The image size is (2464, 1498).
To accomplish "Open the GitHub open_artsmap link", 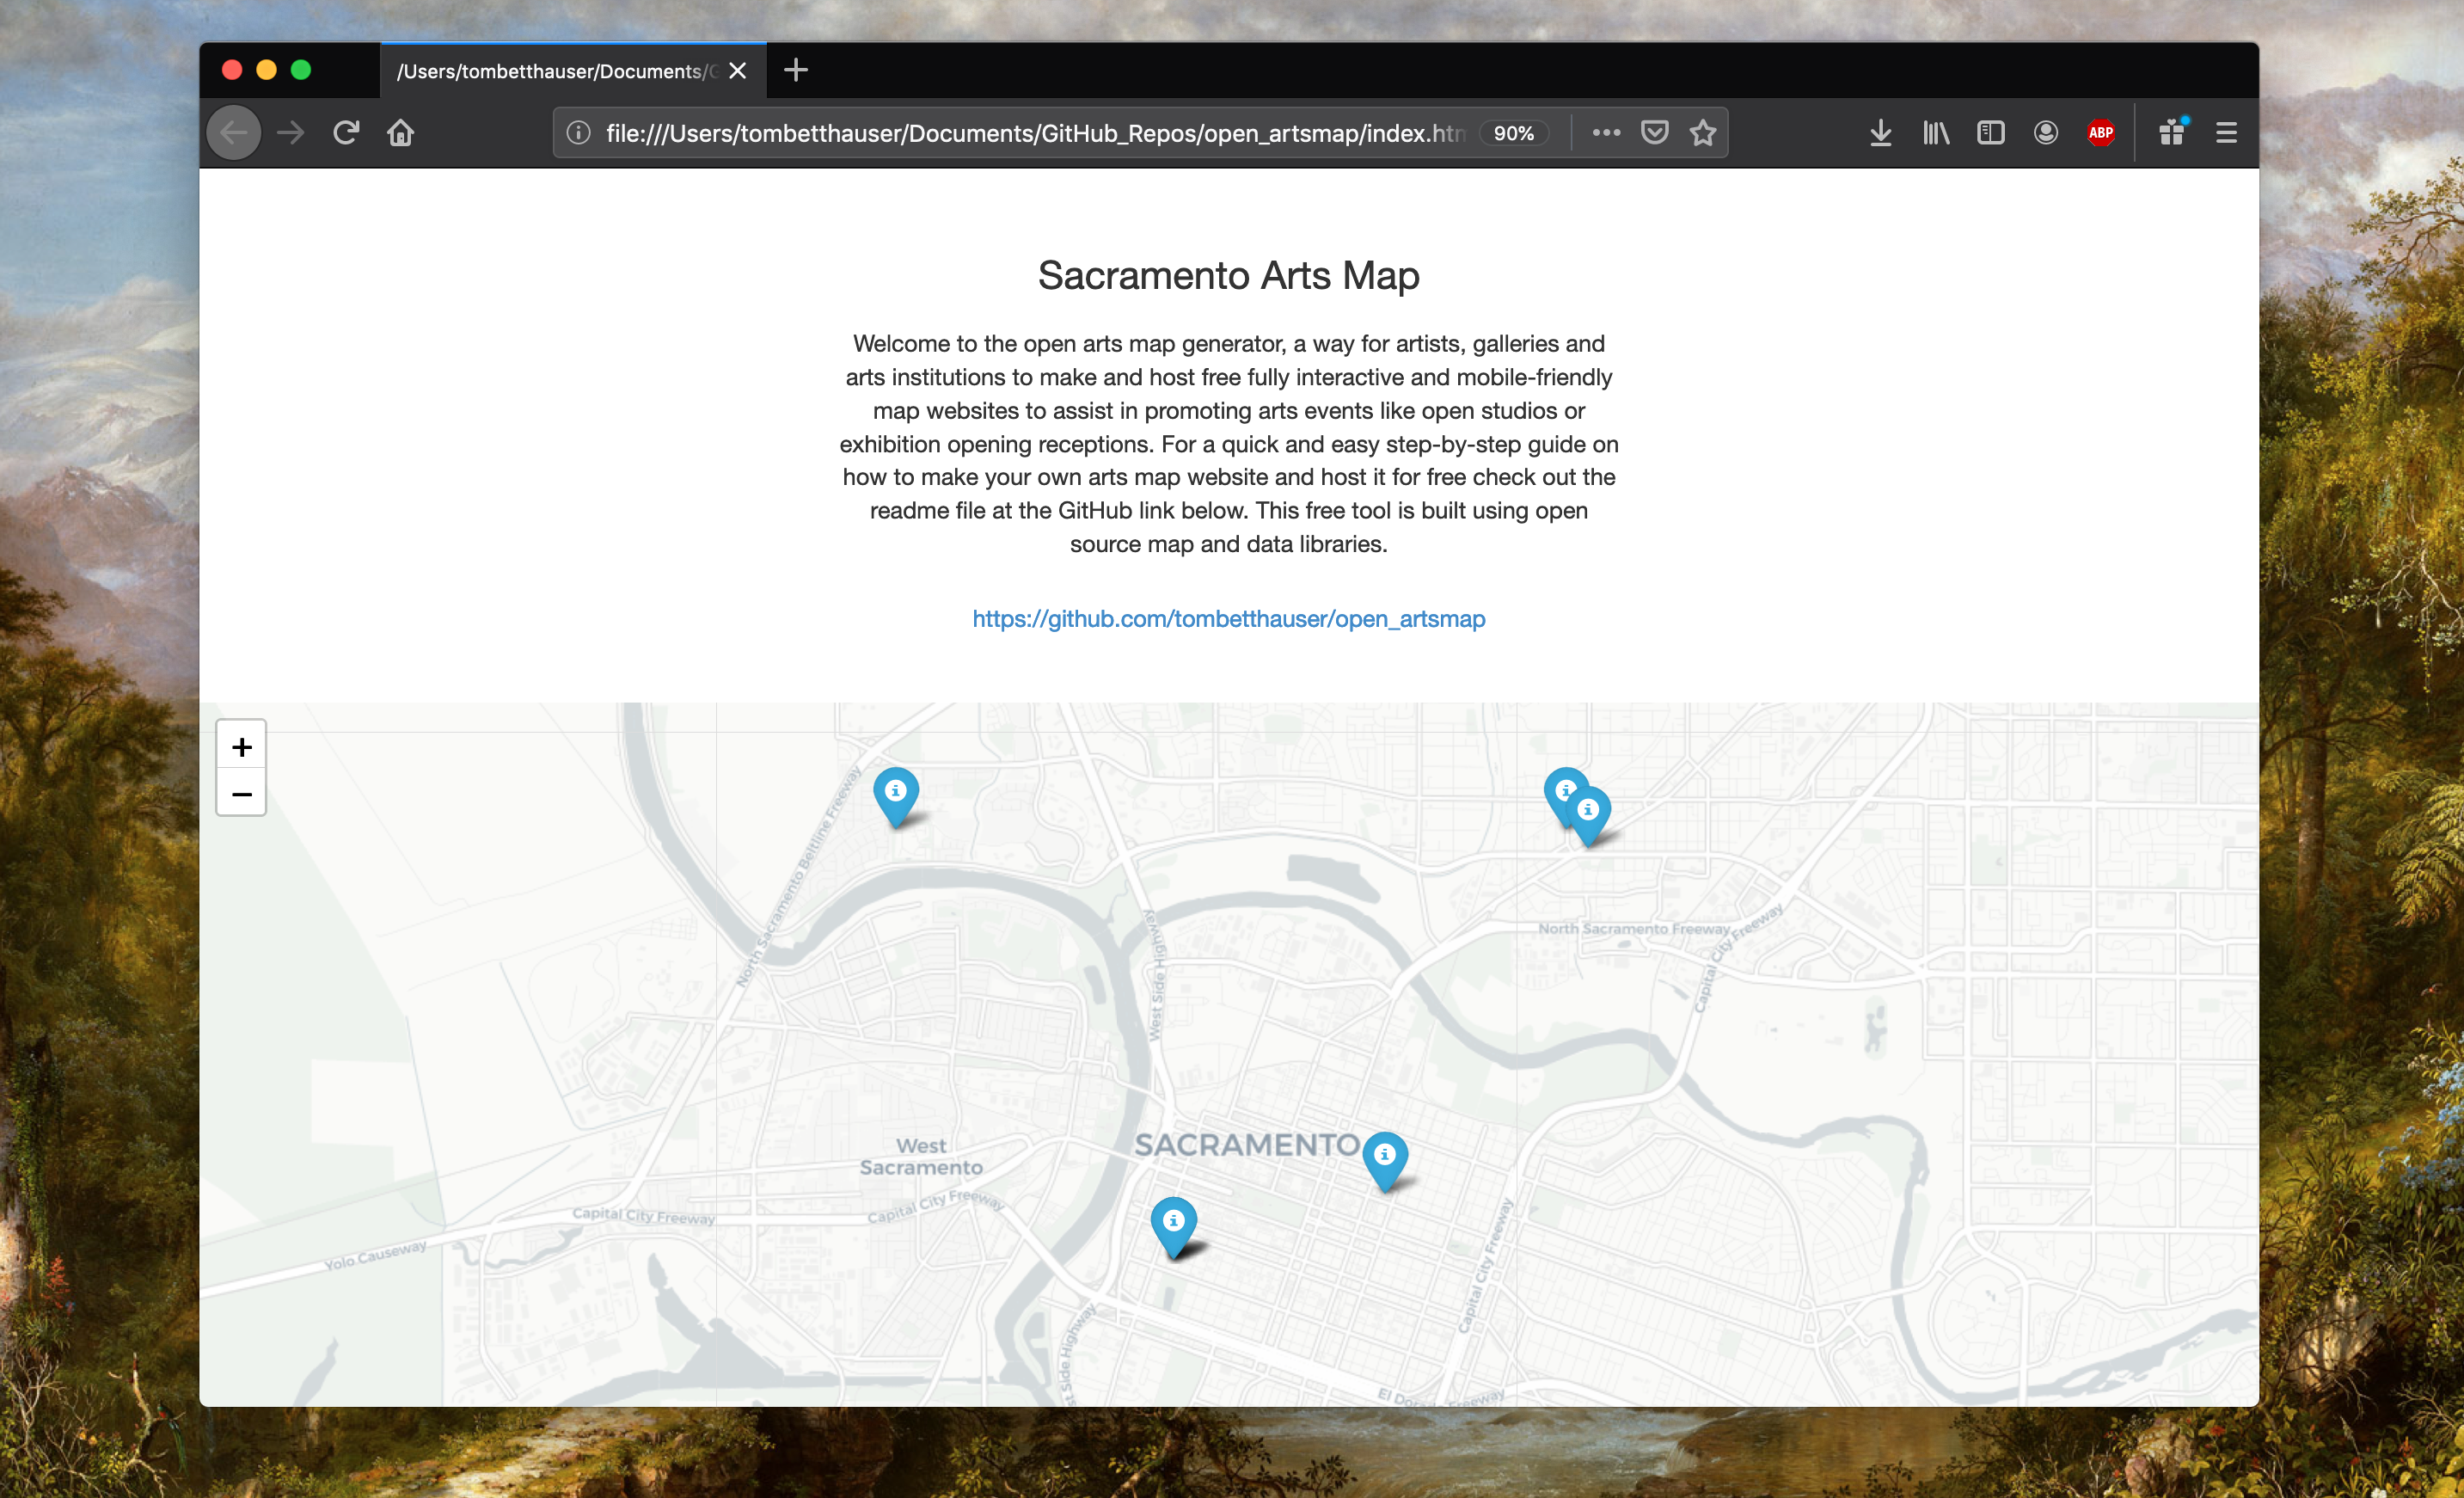I will pos(1228,619).
